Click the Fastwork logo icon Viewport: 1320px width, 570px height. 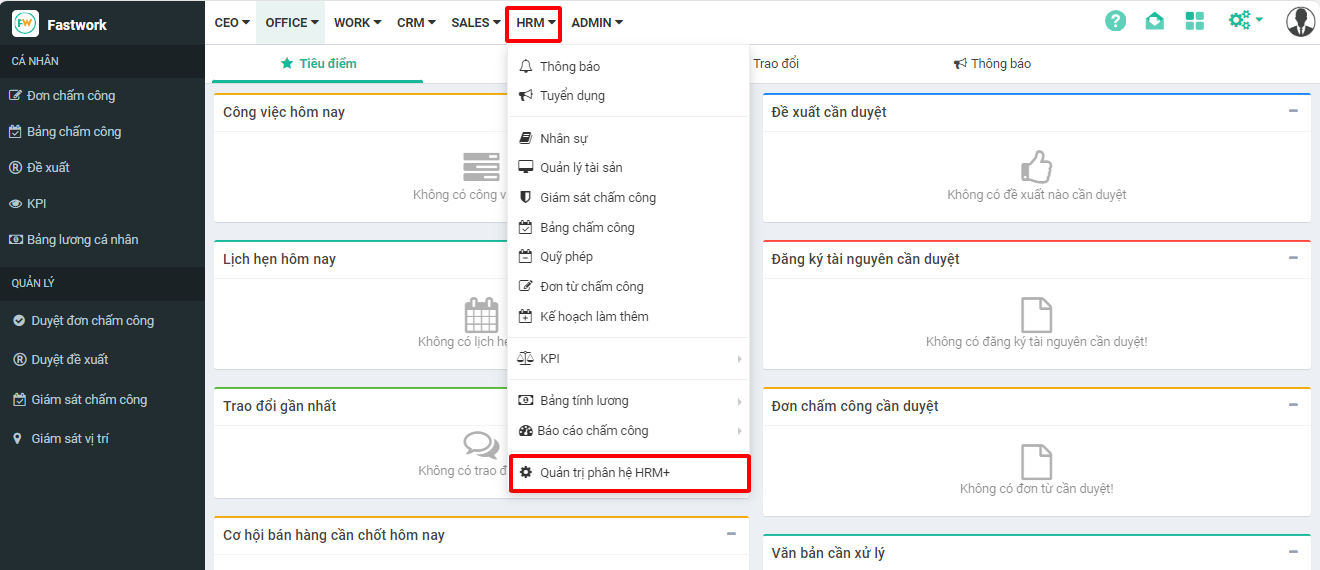[25, 23]
